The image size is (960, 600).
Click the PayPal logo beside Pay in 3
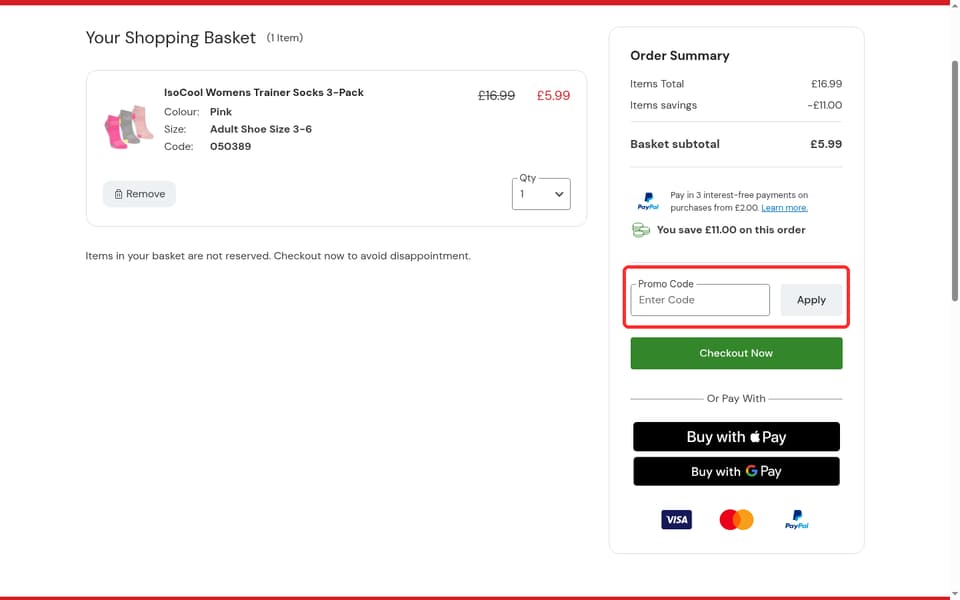[x=648, y=201]
